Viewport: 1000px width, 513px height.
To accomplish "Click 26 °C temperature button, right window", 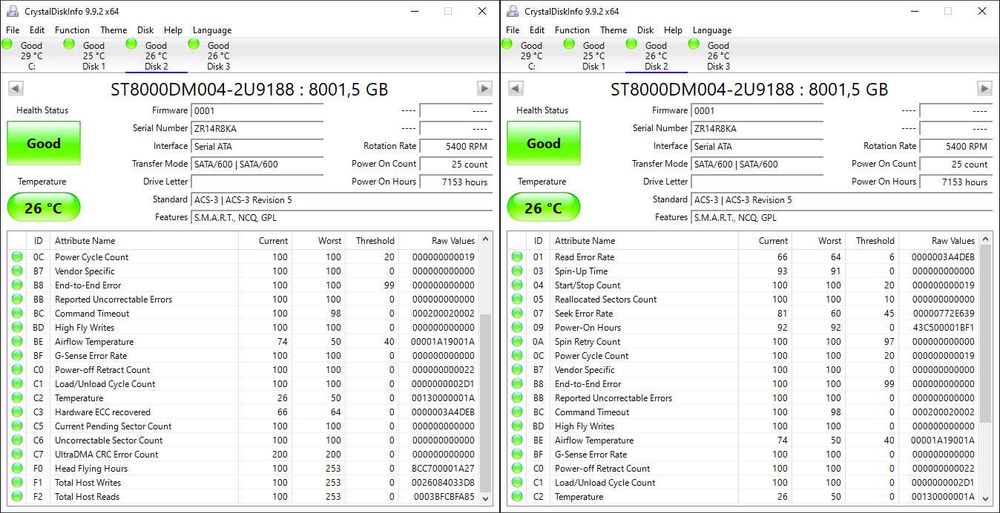I will click(x=543, y=207).
